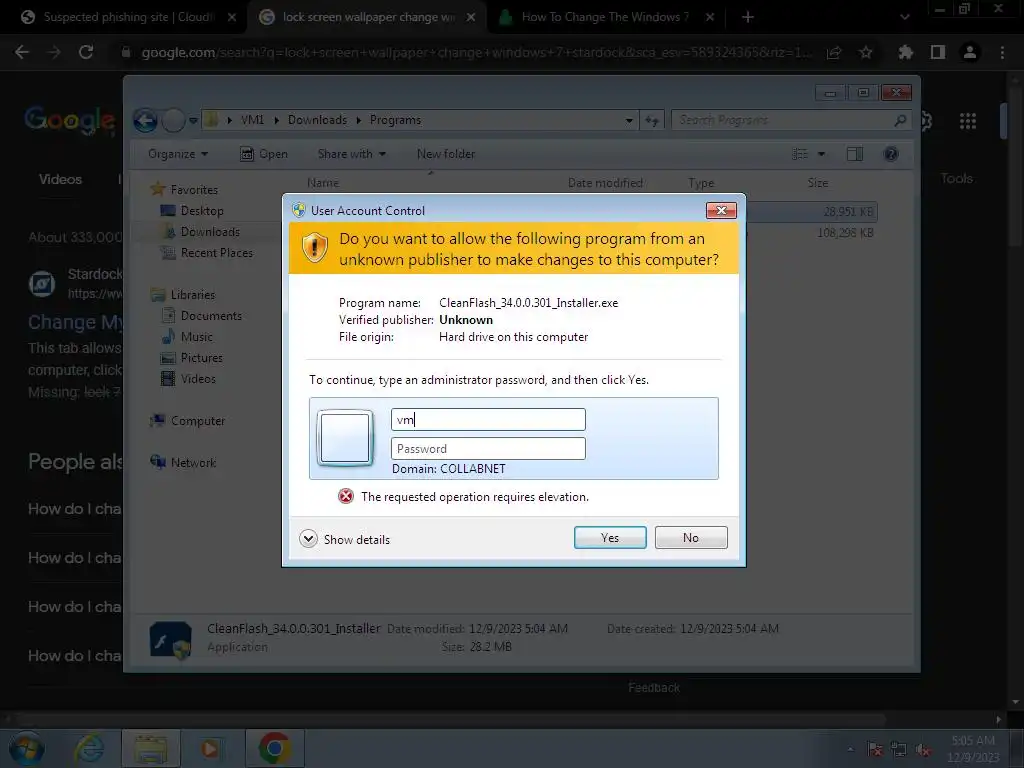Open a new Chrome tab
Viewport: 1024px width, 768px height.
click(x=748, y=17)
